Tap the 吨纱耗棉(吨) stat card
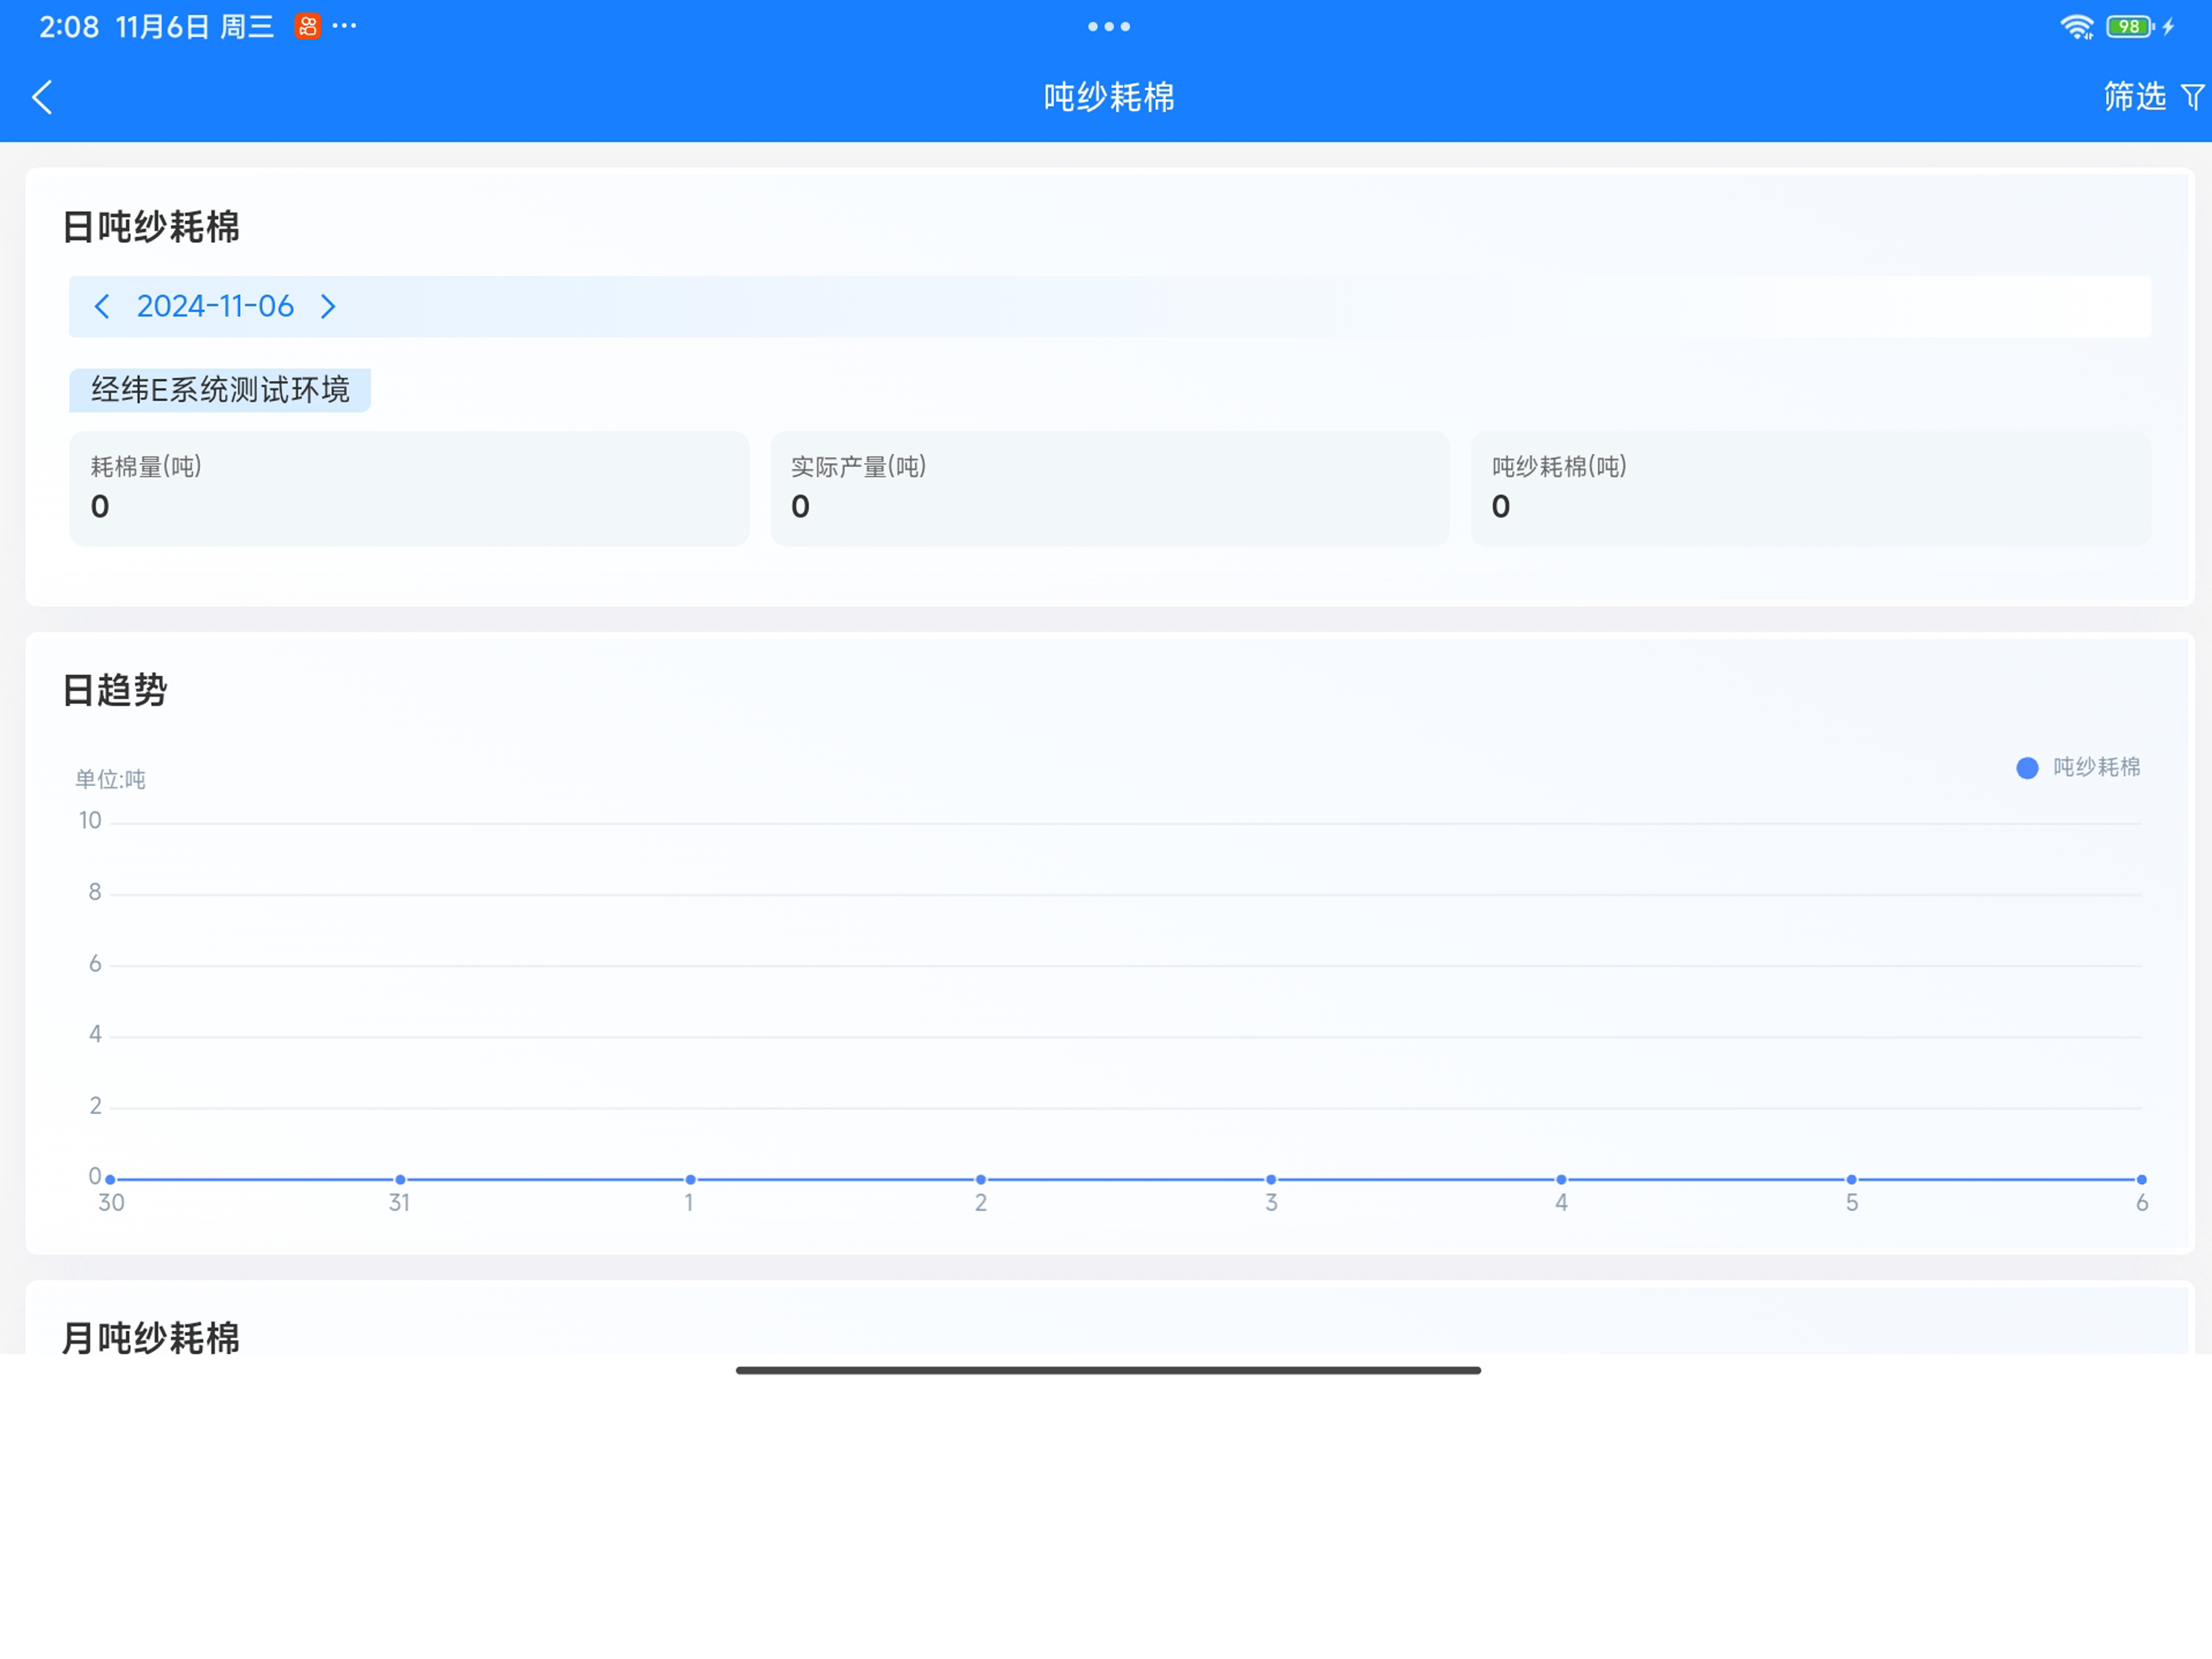Viewport: 2212px width, 1659px height. point(1810,489)
